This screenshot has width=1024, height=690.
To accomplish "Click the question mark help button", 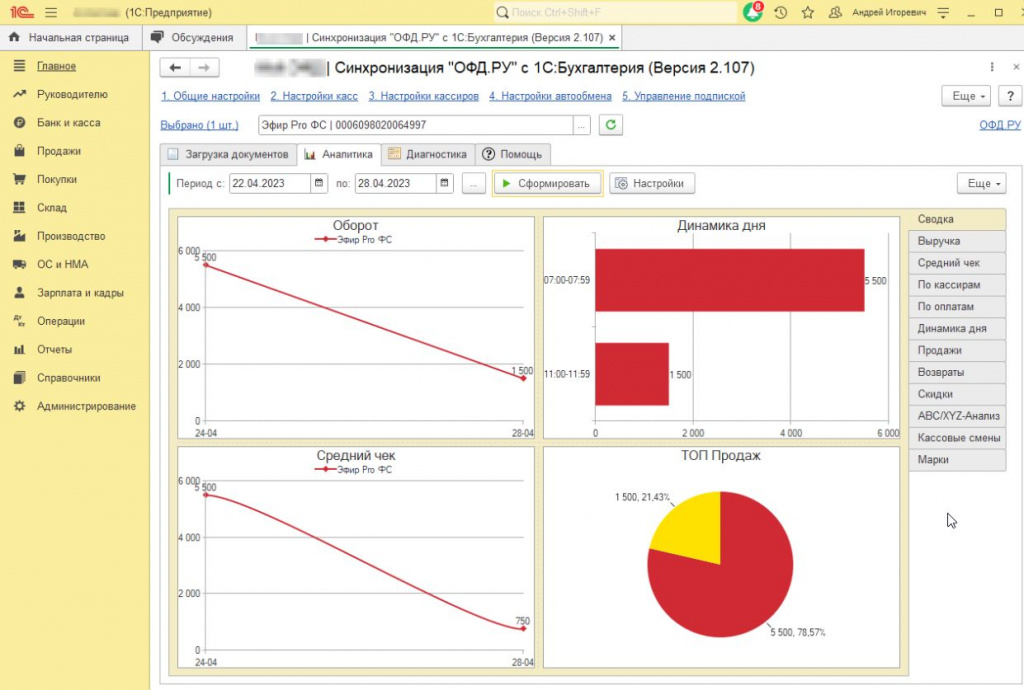I will tap(1010, 96).
